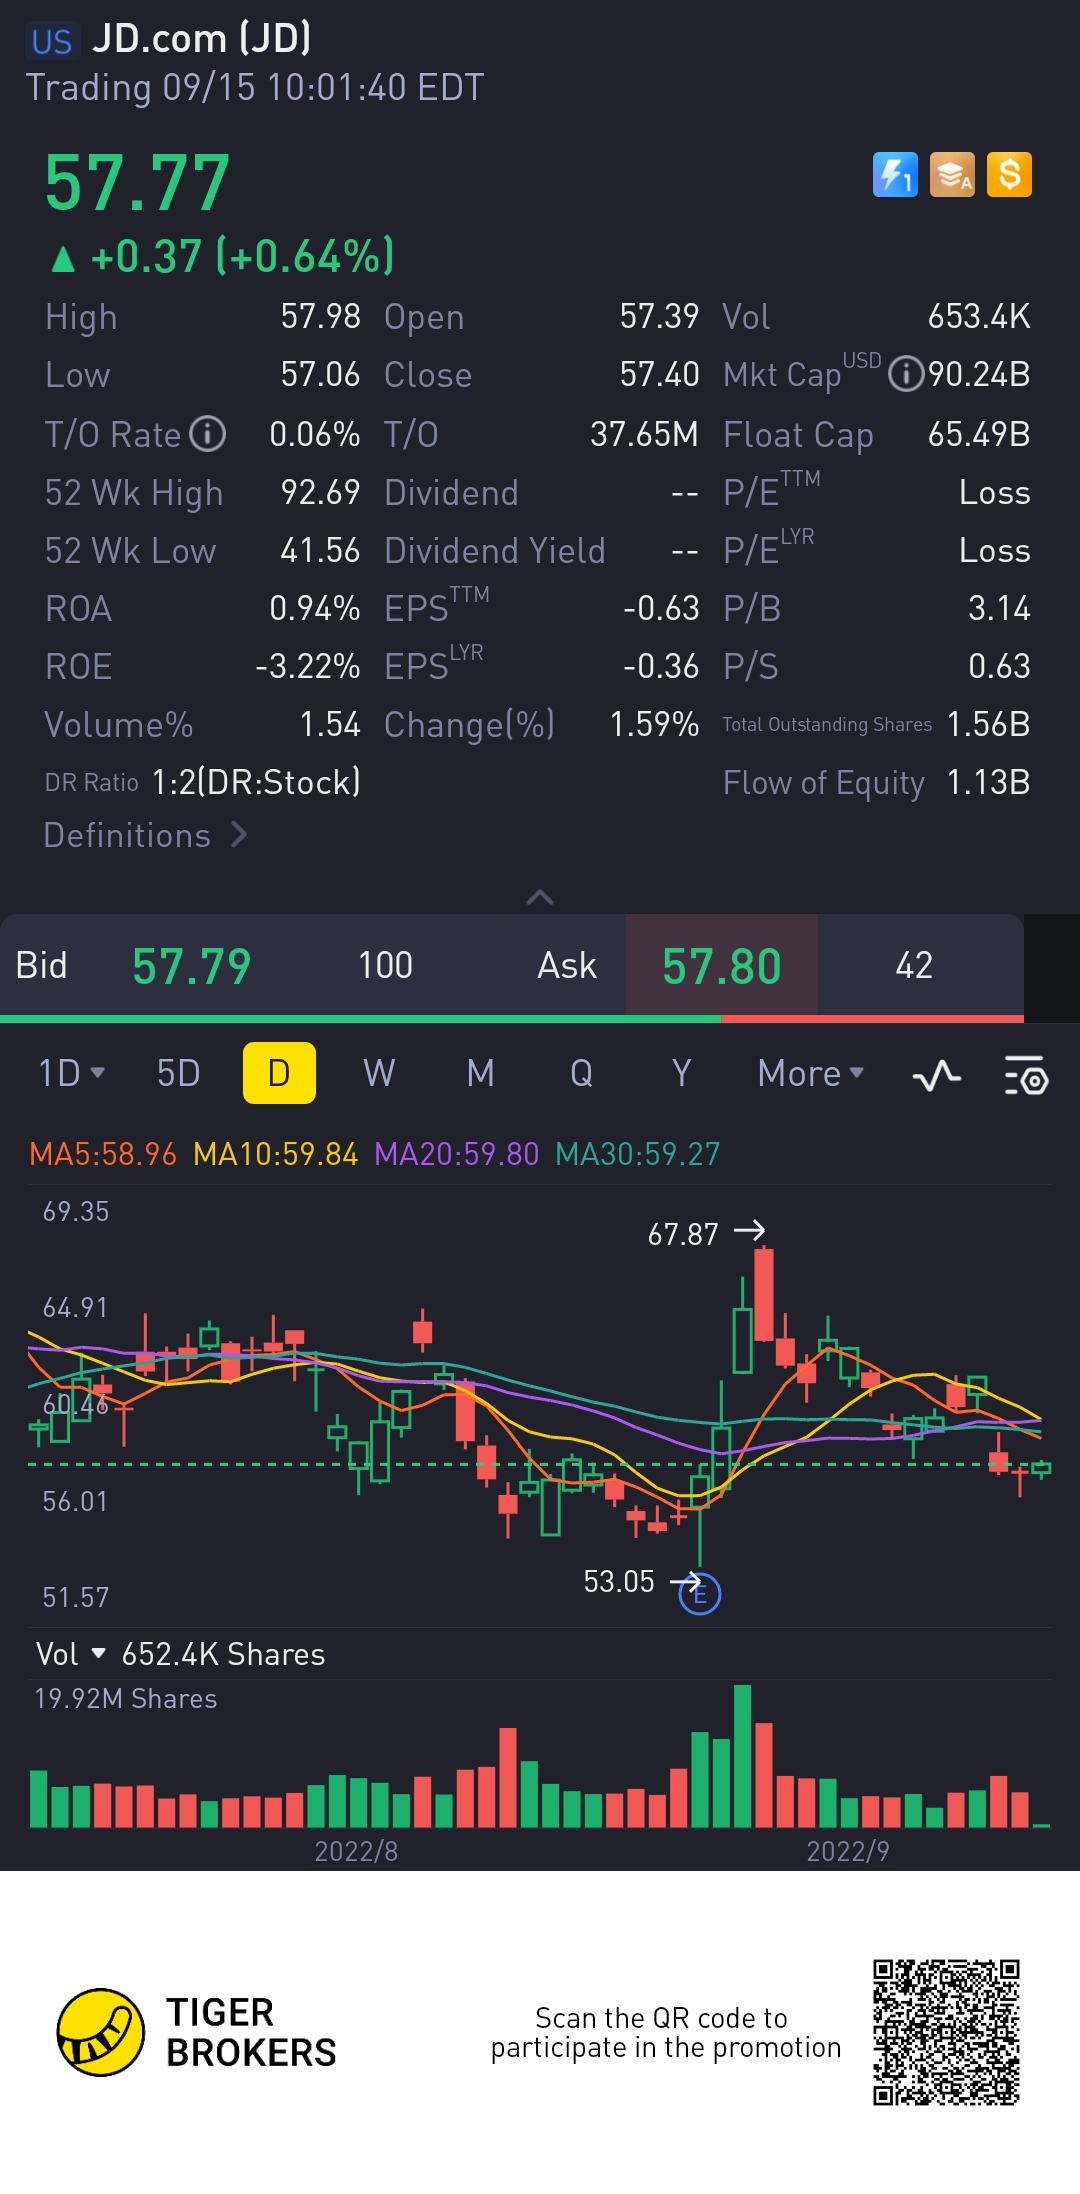Tap the Bid price 57.79

coord(192,966)
